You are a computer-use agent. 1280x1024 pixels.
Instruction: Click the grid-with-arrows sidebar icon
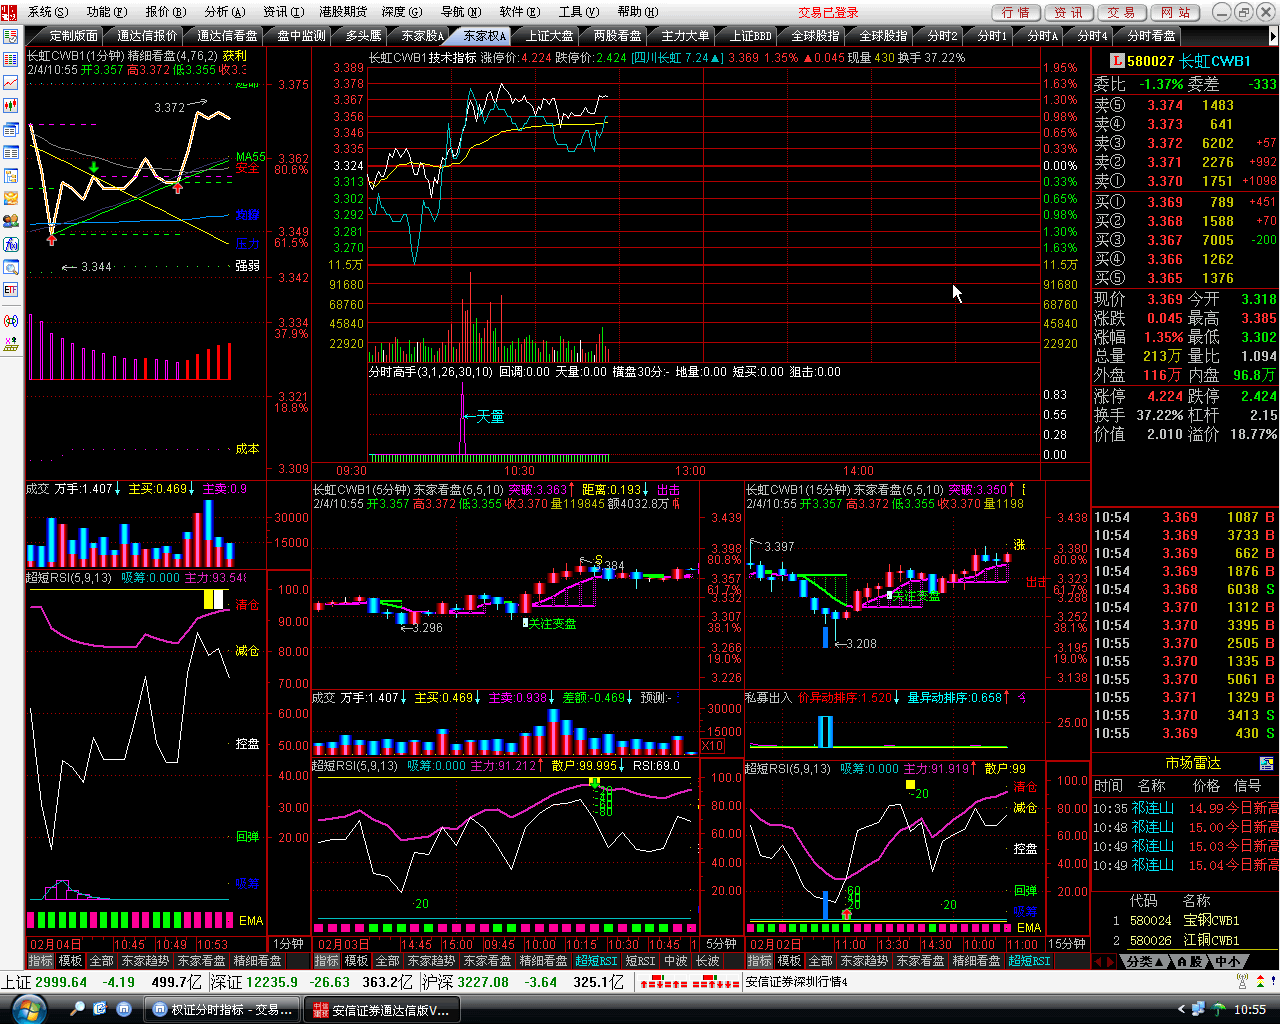pyautogui.click(x=11, y=344)
